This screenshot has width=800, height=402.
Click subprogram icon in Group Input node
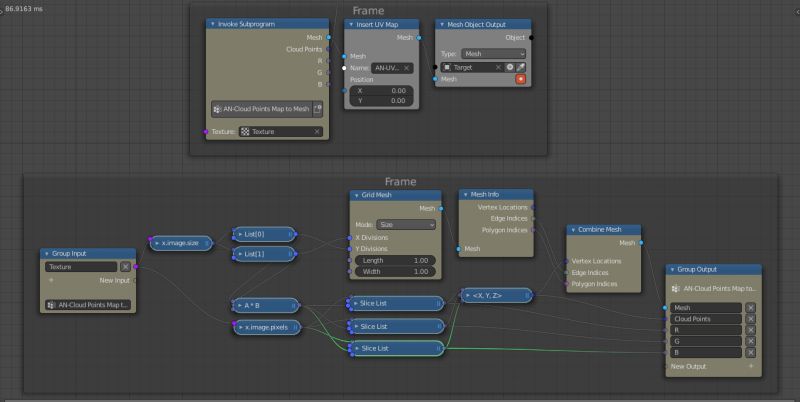[x=51, y=305]
